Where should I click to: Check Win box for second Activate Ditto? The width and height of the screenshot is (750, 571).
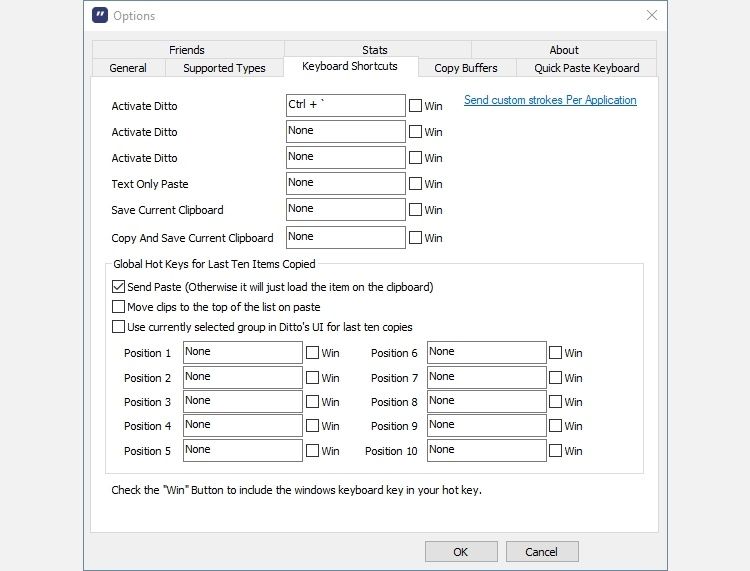point(415,132)
